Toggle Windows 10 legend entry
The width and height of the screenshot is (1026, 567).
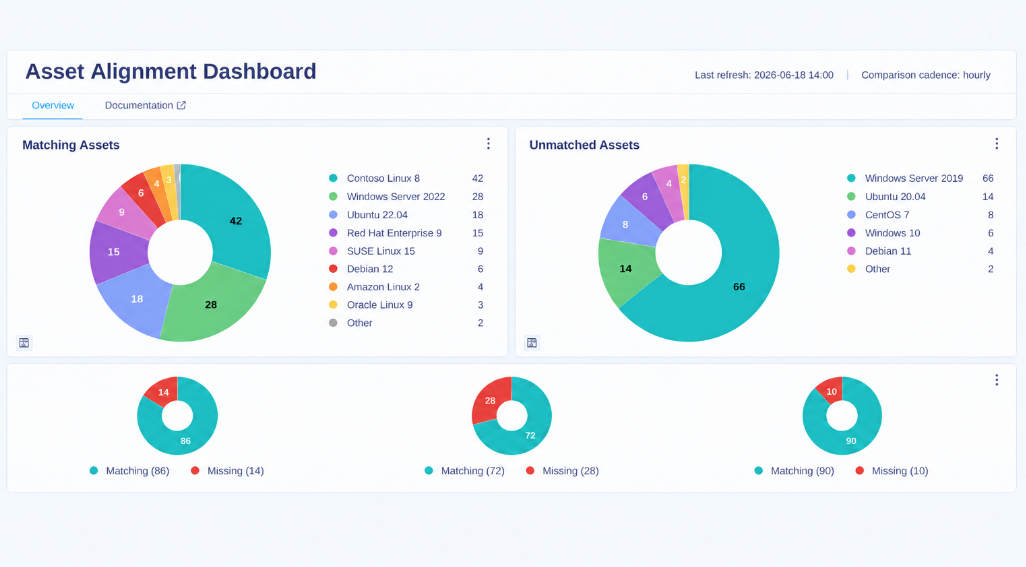[920, 233]
